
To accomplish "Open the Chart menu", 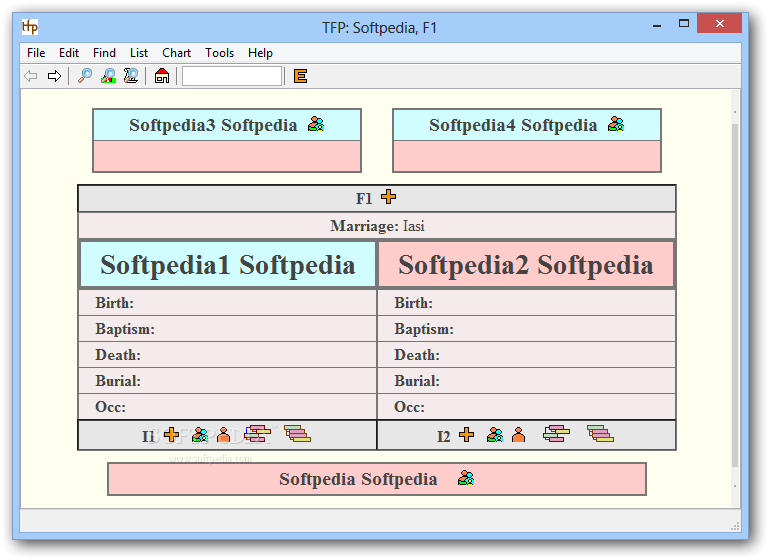I will tap(177, 52).
